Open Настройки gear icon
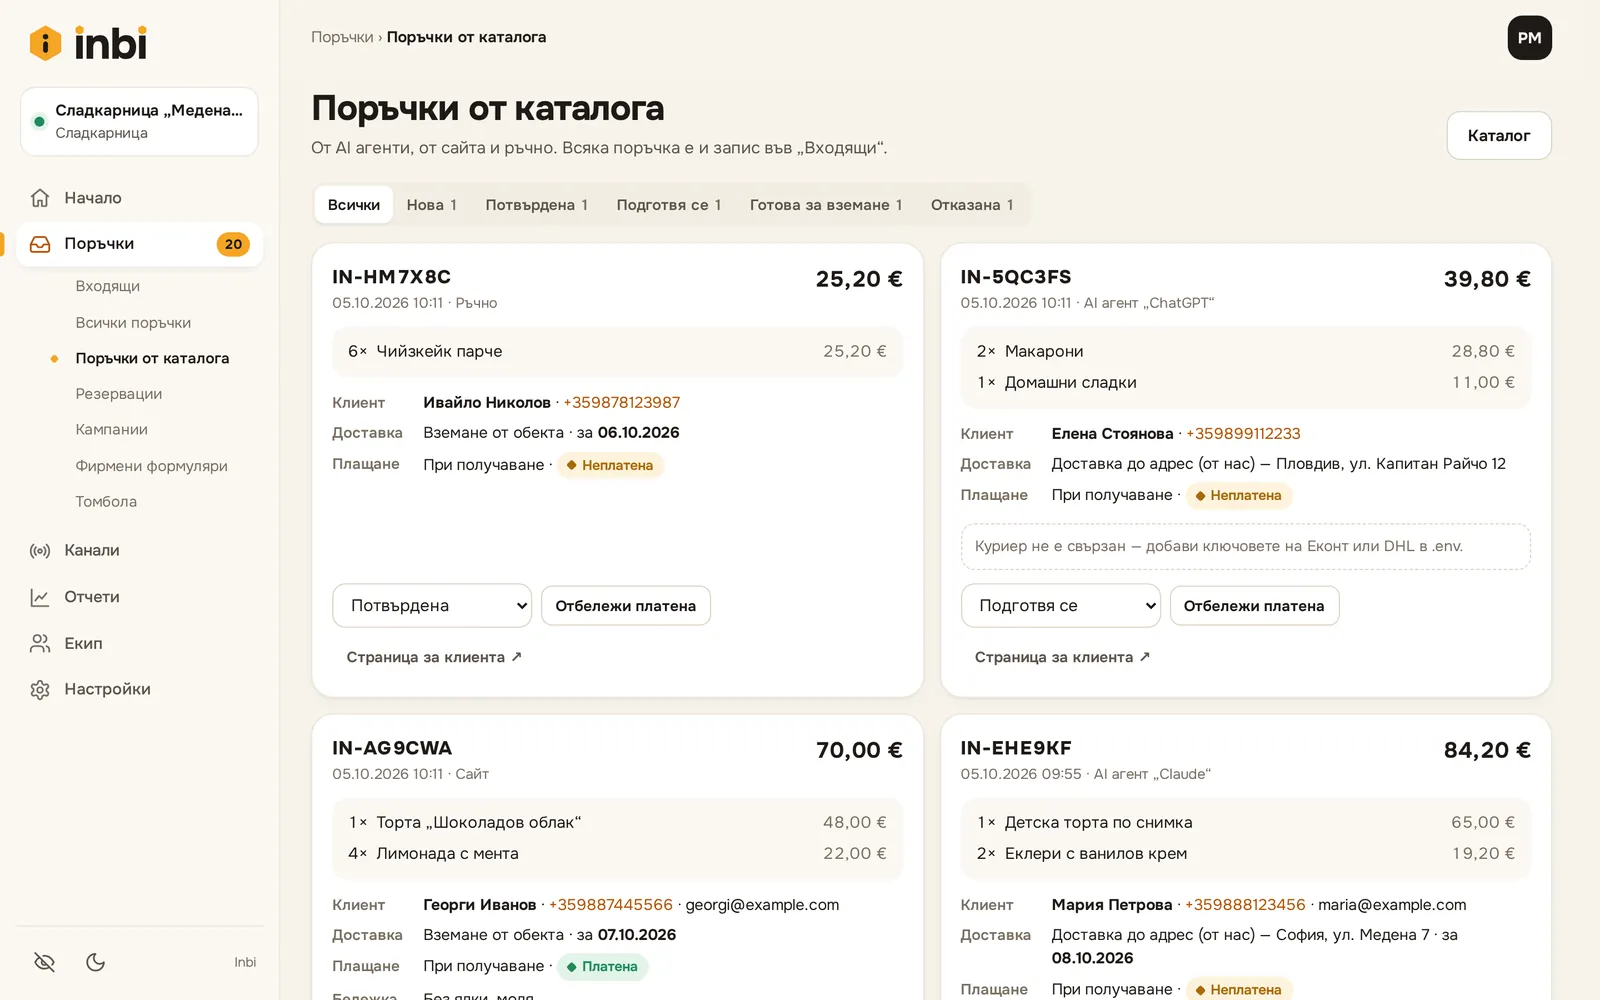 (40, 689)
